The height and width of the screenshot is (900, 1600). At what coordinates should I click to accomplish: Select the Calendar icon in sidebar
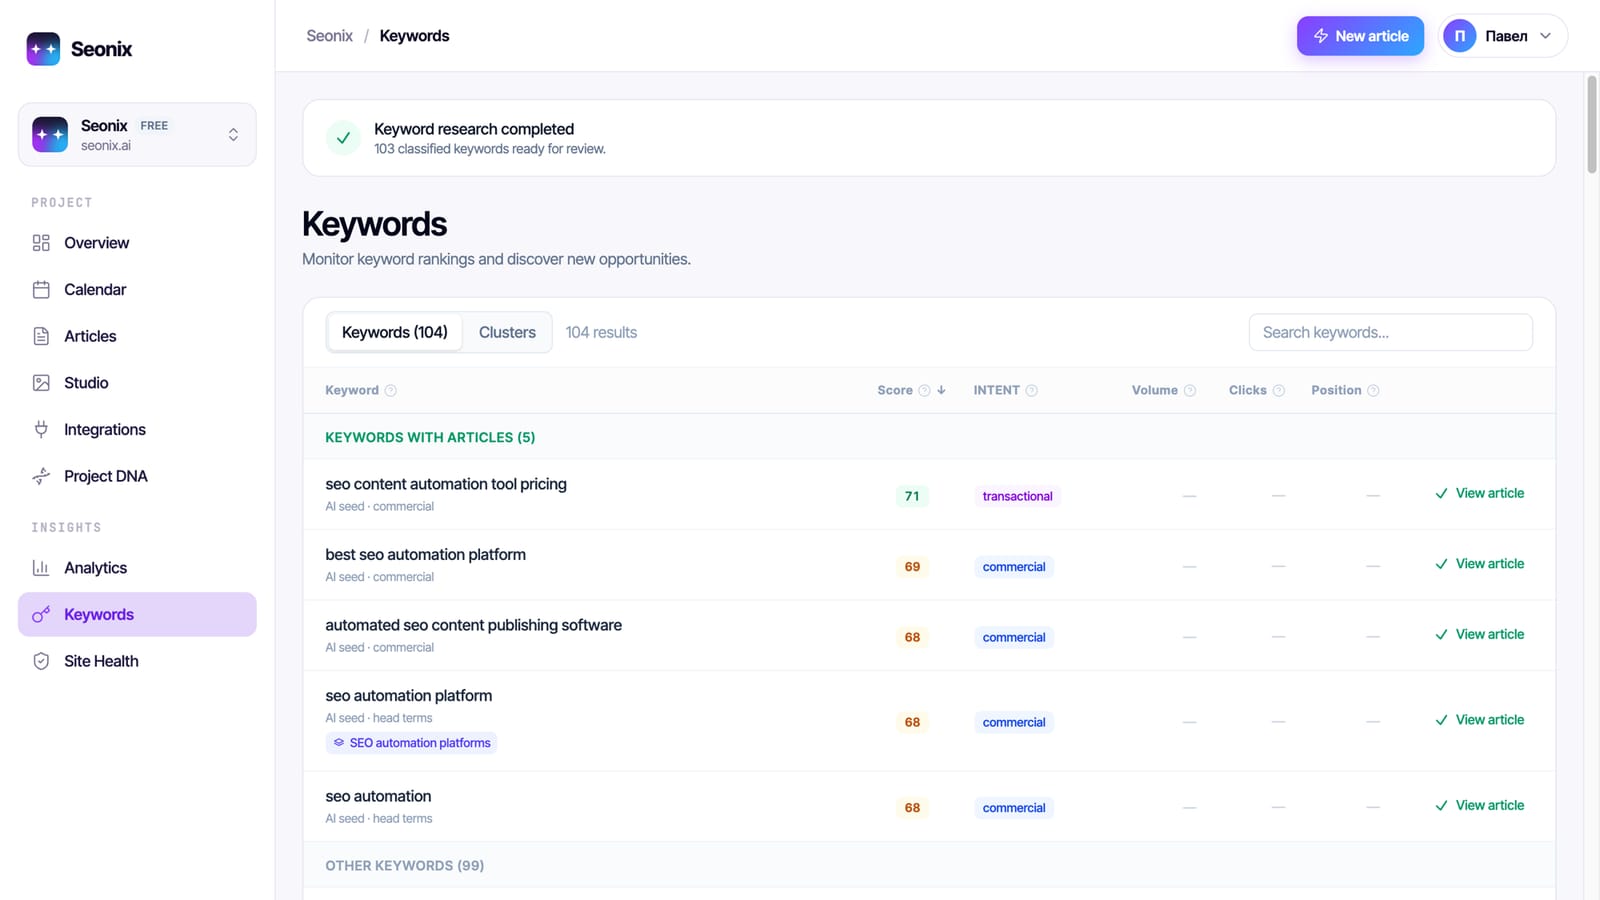[41, 290]
